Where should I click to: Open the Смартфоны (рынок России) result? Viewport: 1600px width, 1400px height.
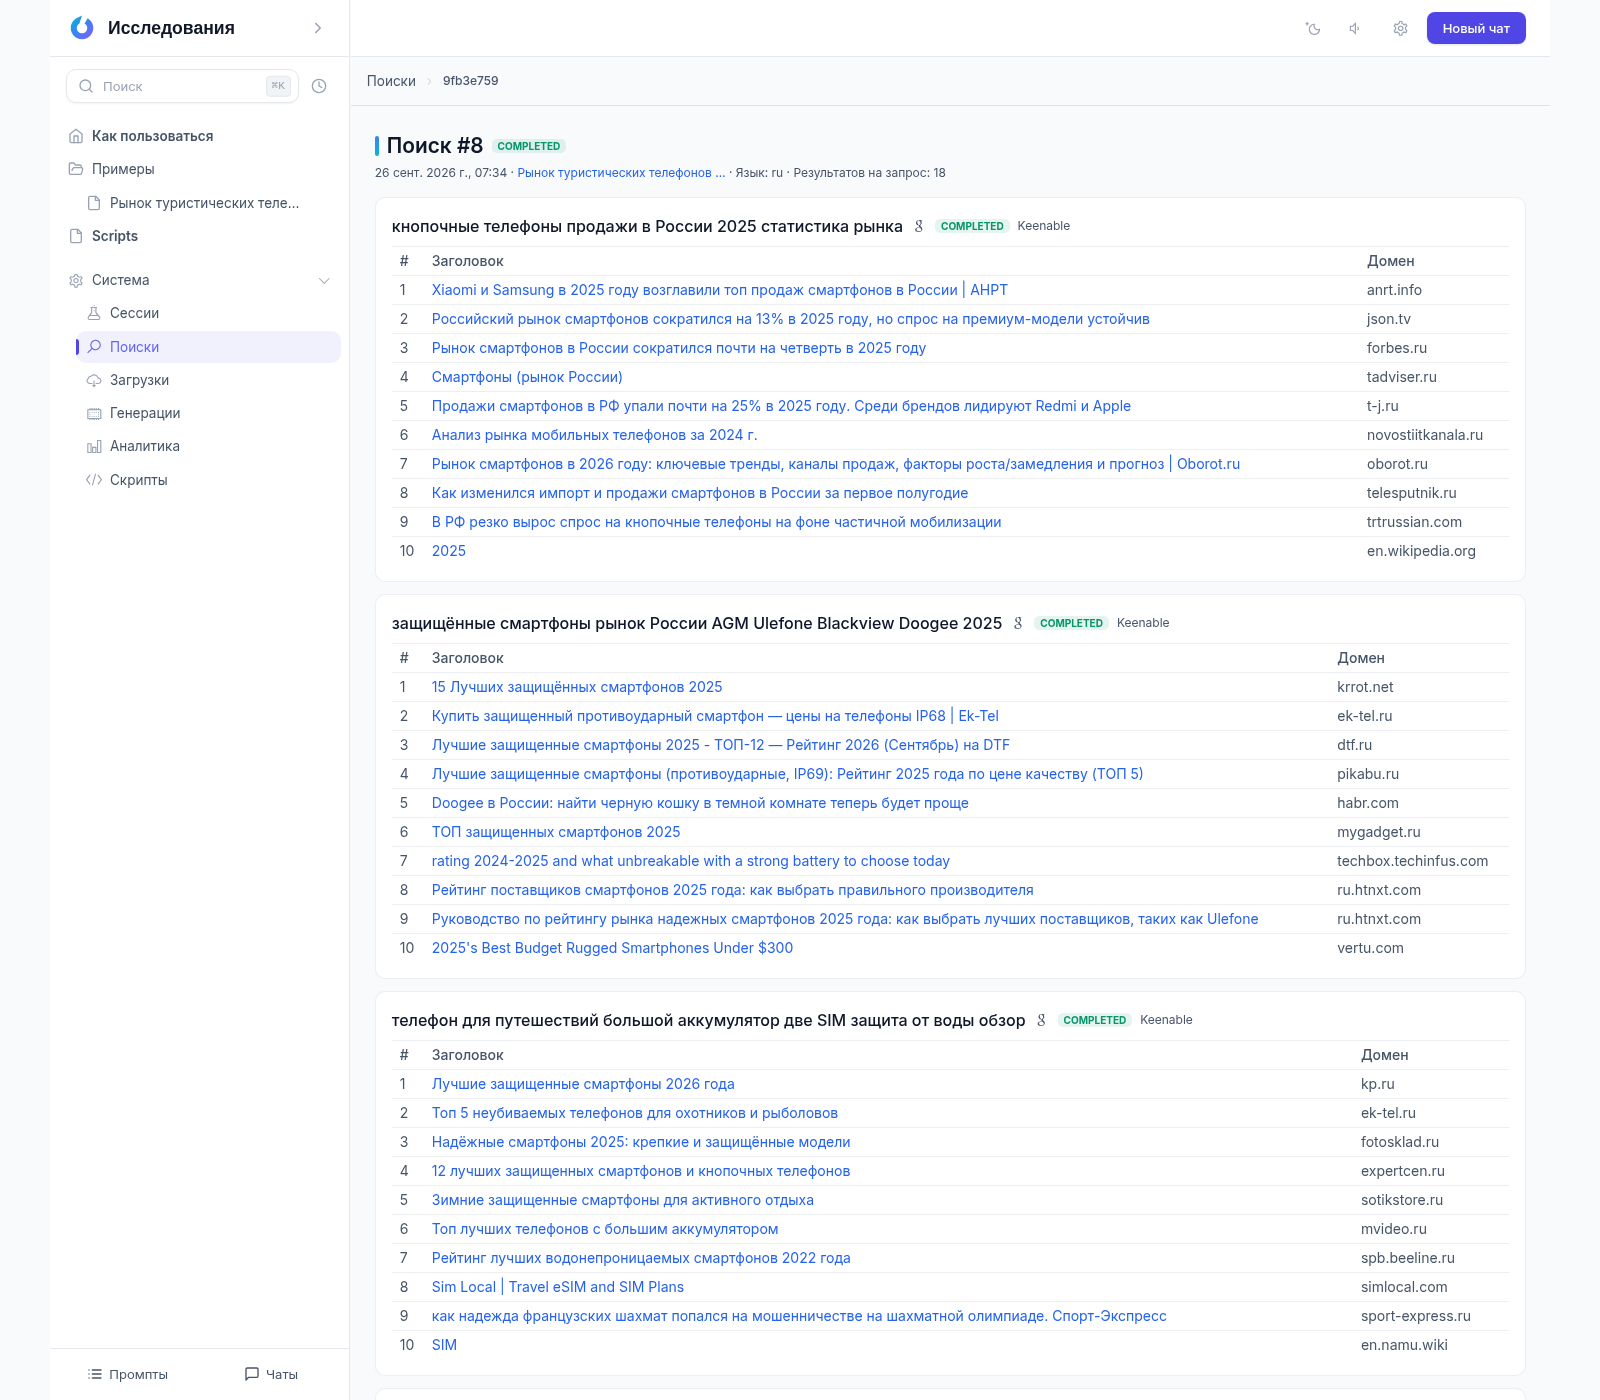pyautogui.click(x=527, y=377)
